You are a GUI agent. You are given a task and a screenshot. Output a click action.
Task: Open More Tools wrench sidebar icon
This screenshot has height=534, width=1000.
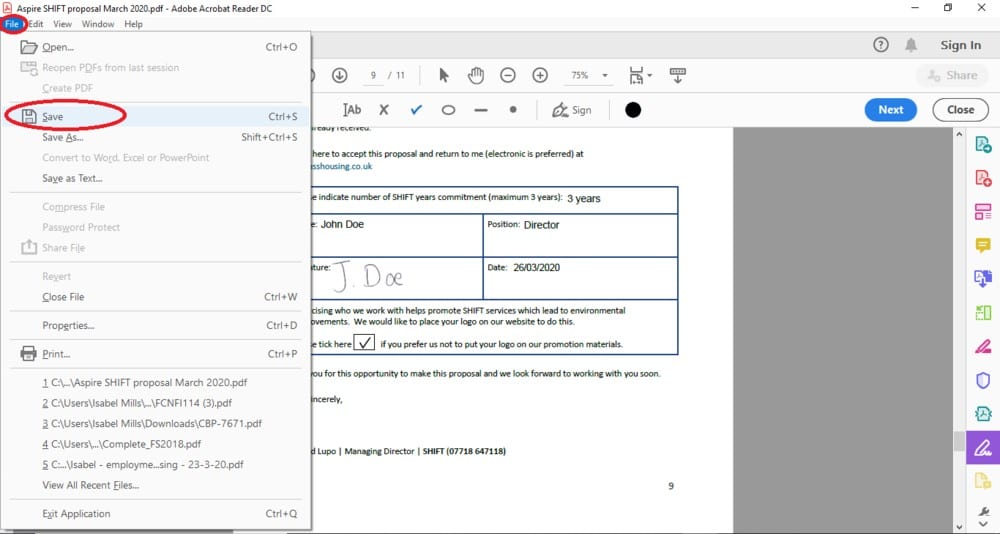pos(983,511)
